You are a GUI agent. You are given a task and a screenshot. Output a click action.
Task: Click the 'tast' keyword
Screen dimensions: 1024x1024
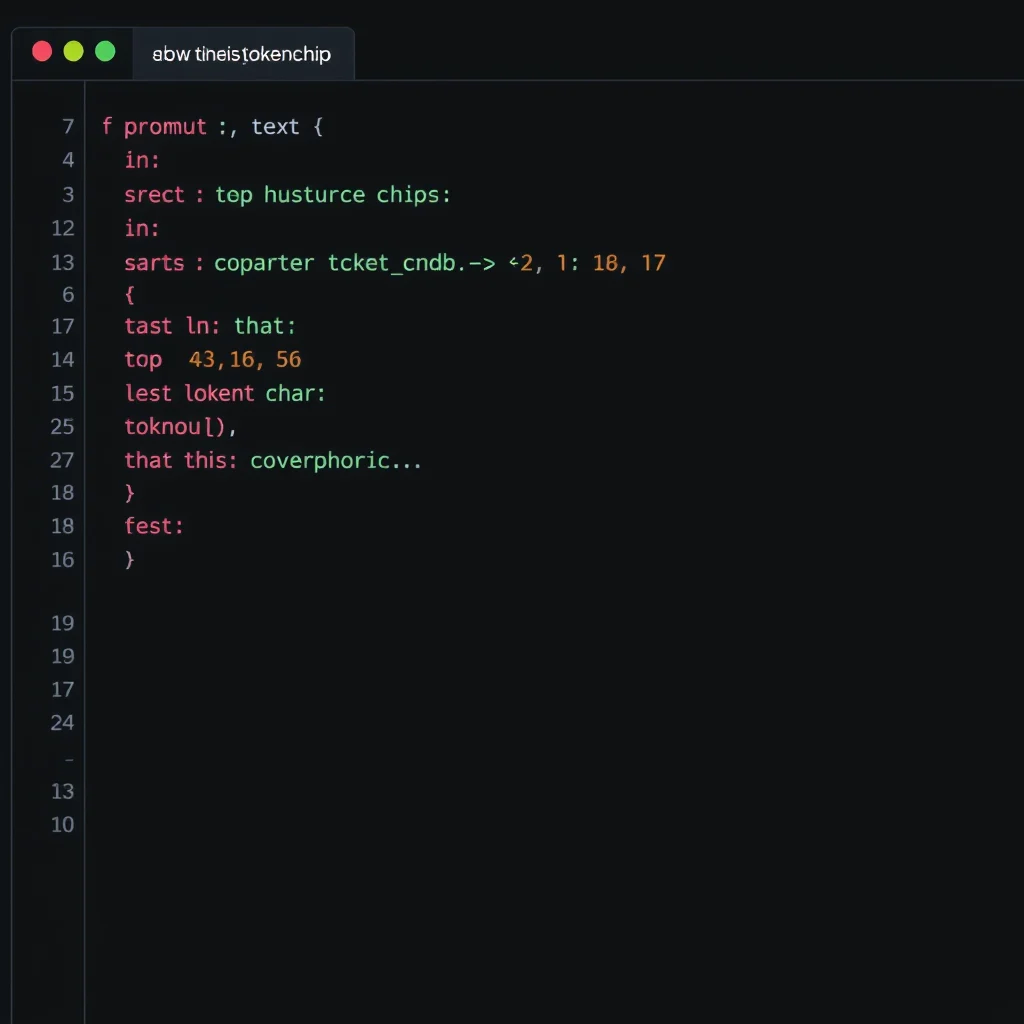click(x=148, y=326)
